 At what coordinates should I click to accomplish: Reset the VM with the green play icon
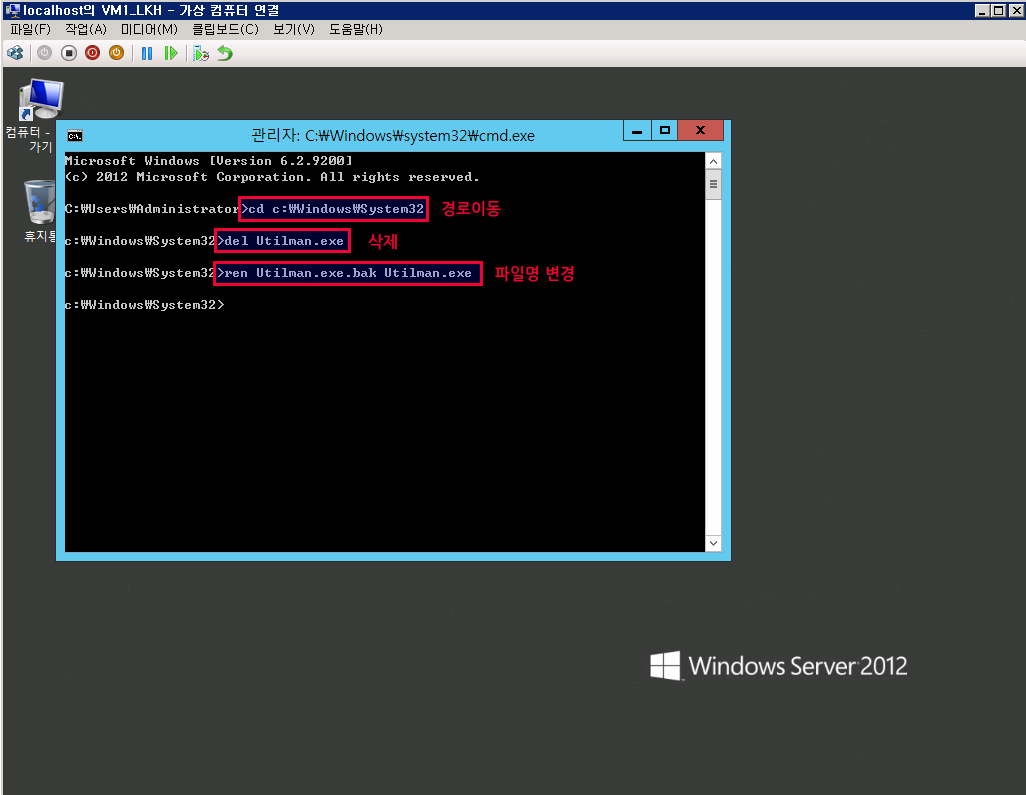[x=171, y=53]
